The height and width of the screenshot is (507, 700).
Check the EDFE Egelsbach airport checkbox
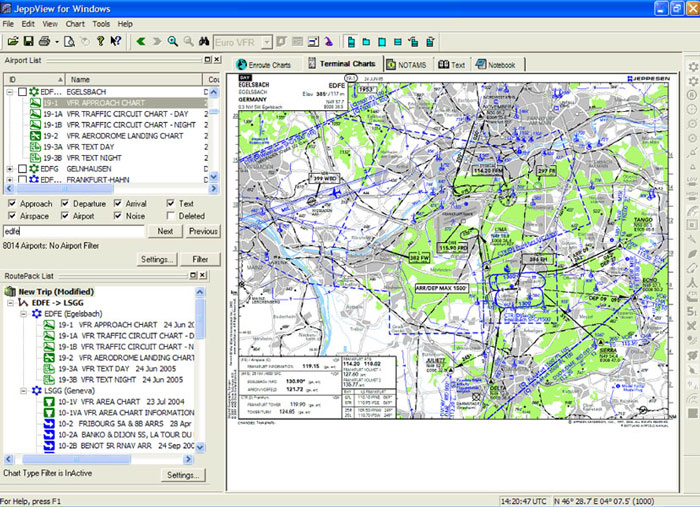pyautogui.click(x=22, y=92)
